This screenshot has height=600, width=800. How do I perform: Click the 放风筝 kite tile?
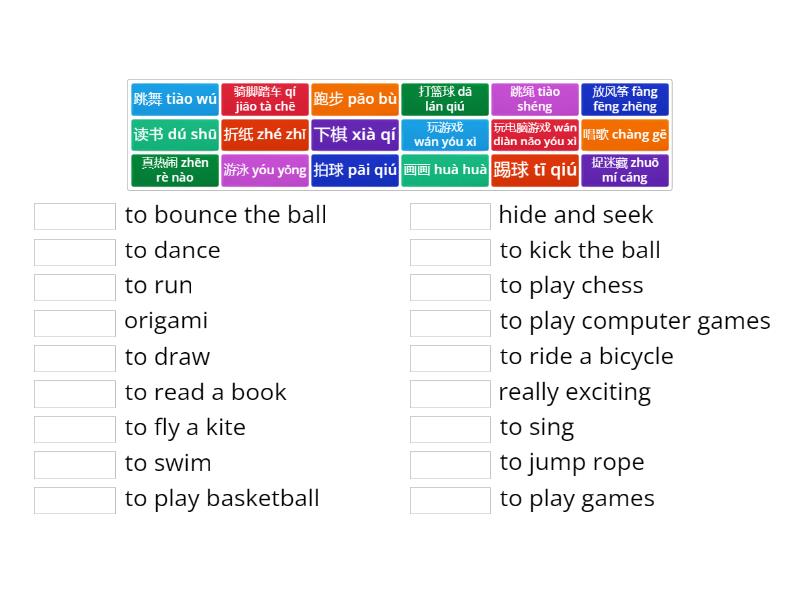[625, 99]
